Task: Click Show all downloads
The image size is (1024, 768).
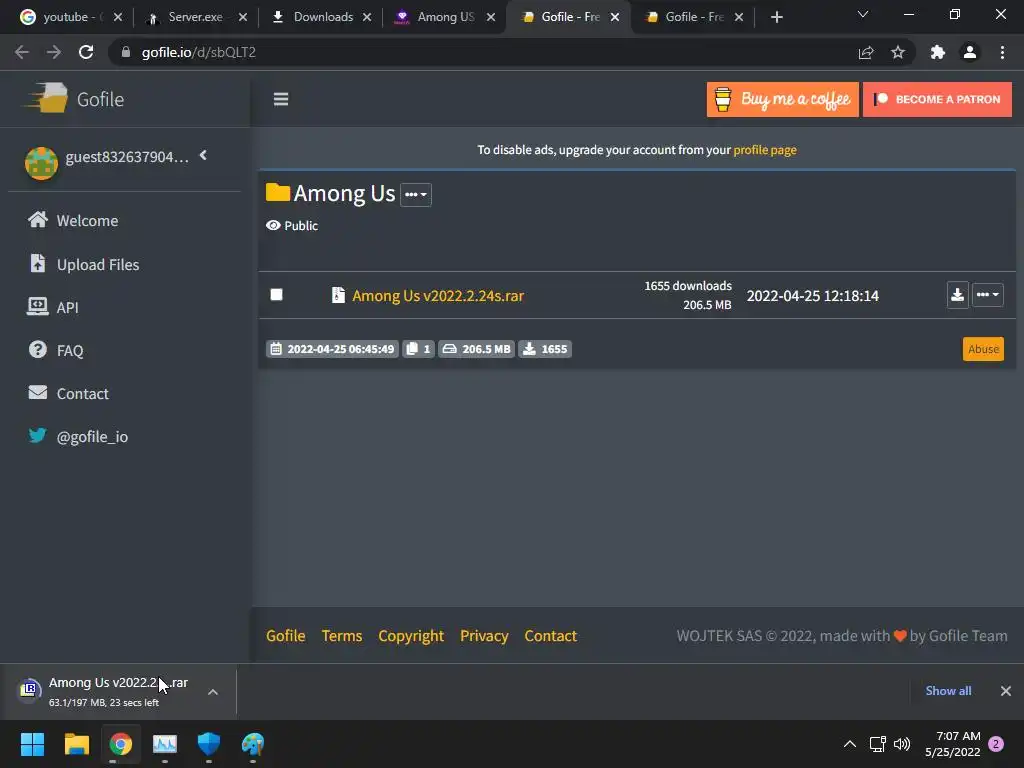Action: 948,691
